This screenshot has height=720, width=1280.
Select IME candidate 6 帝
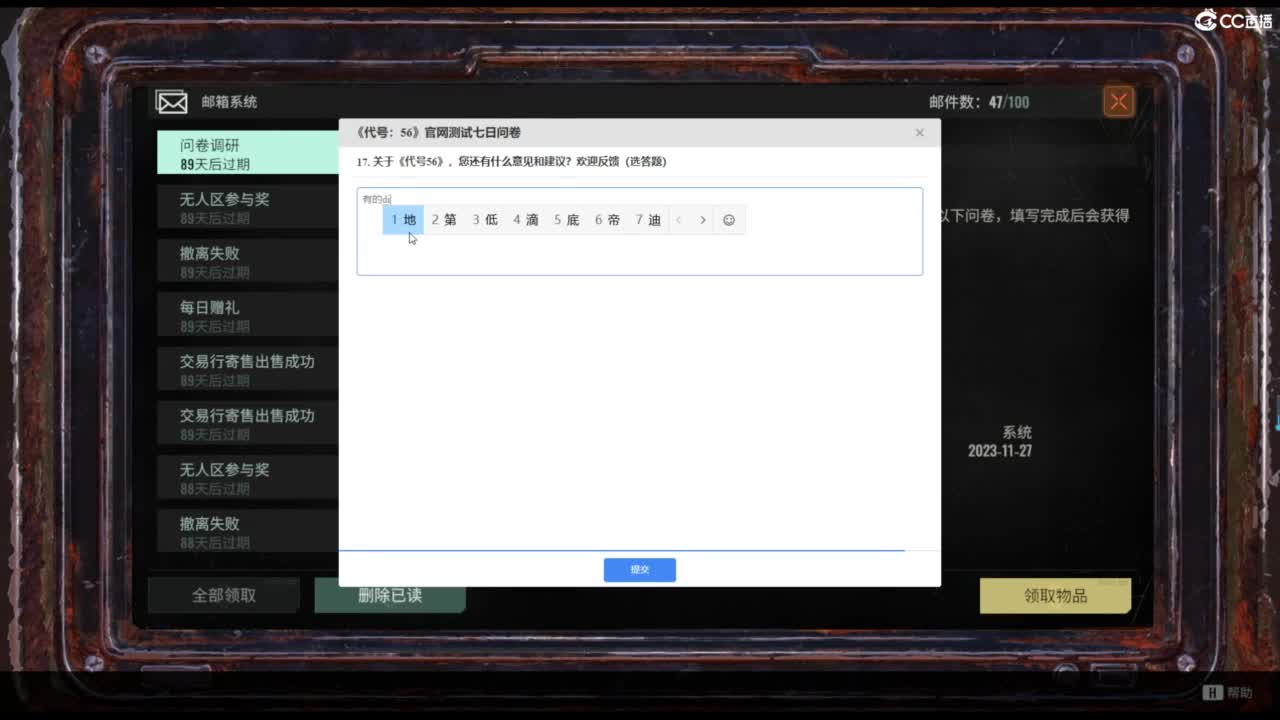[x=608, y=220]
